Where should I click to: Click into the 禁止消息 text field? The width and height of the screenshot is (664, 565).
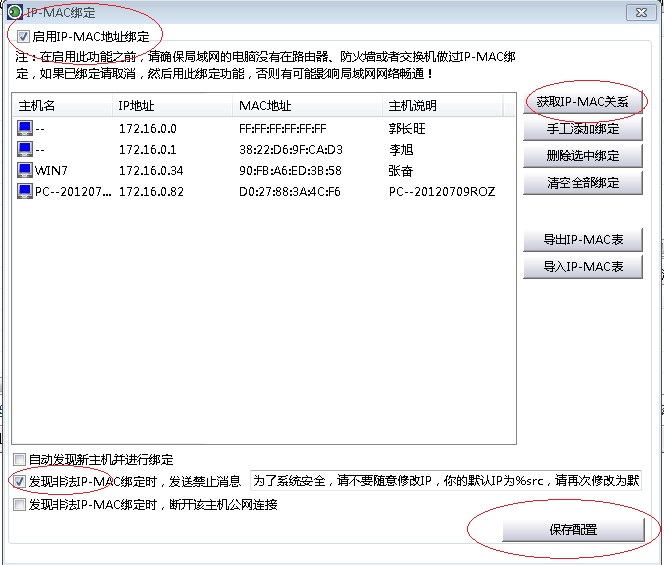pos(445,481)
